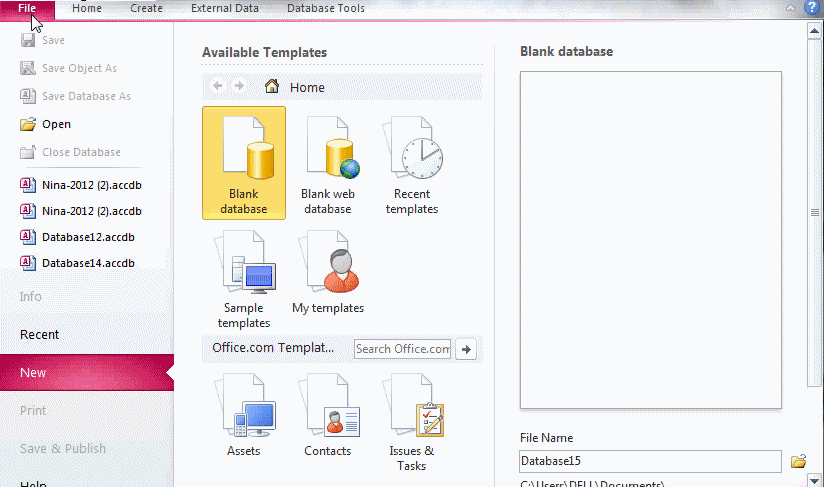Select the Recent section

point(39,335)
